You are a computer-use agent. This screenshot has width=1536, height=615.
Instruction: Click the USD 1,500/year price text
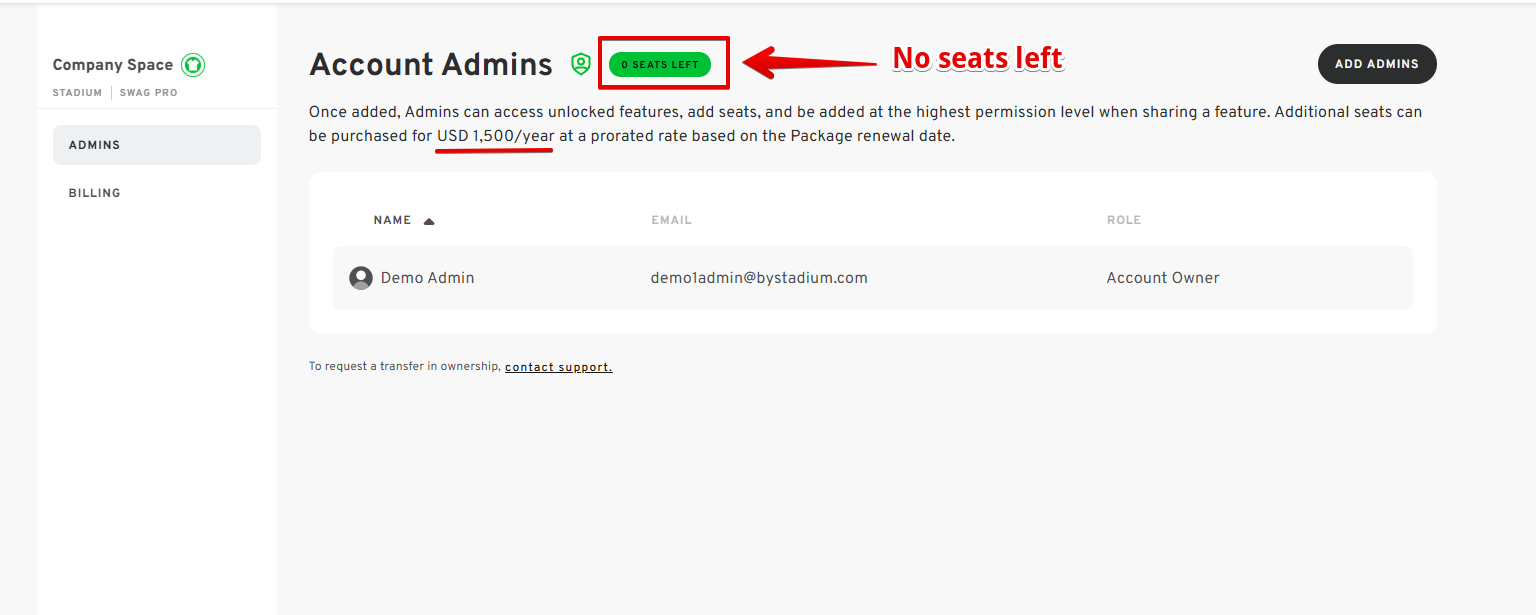(495, 136)
